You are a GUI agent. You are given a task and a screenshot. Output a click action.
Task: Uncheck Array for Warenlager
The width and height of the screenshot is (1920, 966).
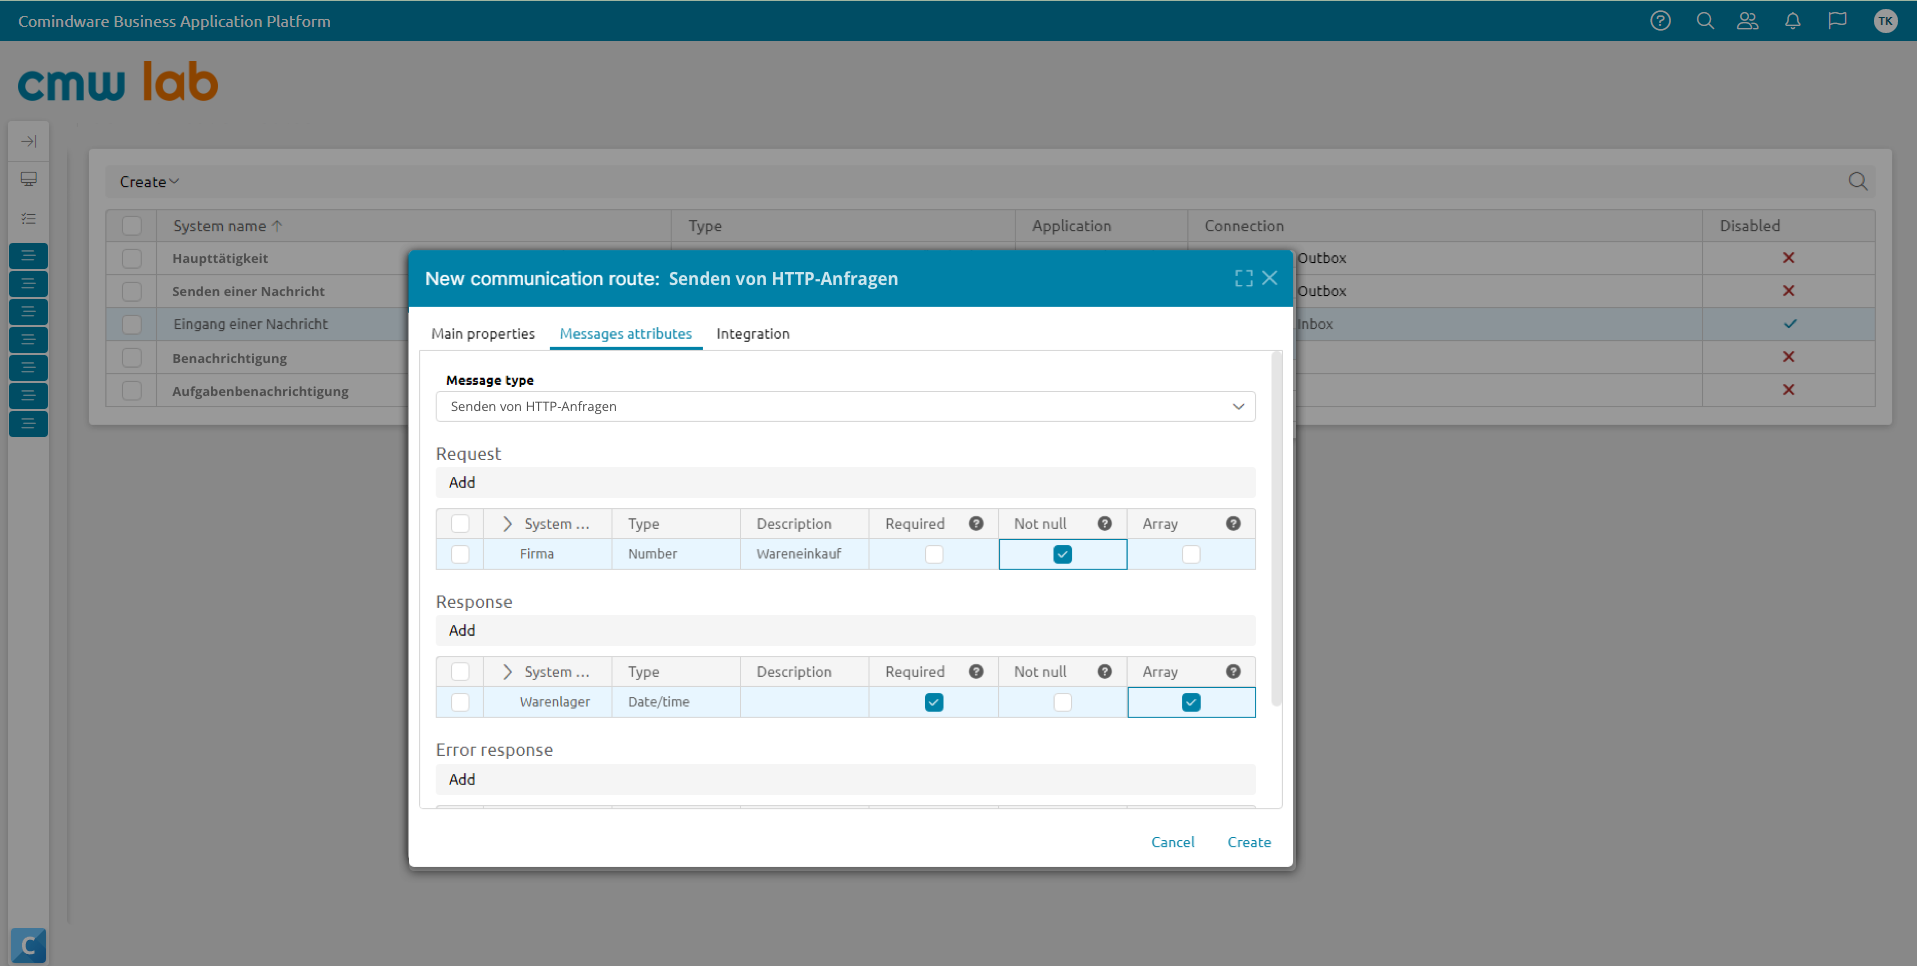(1191, 702)
